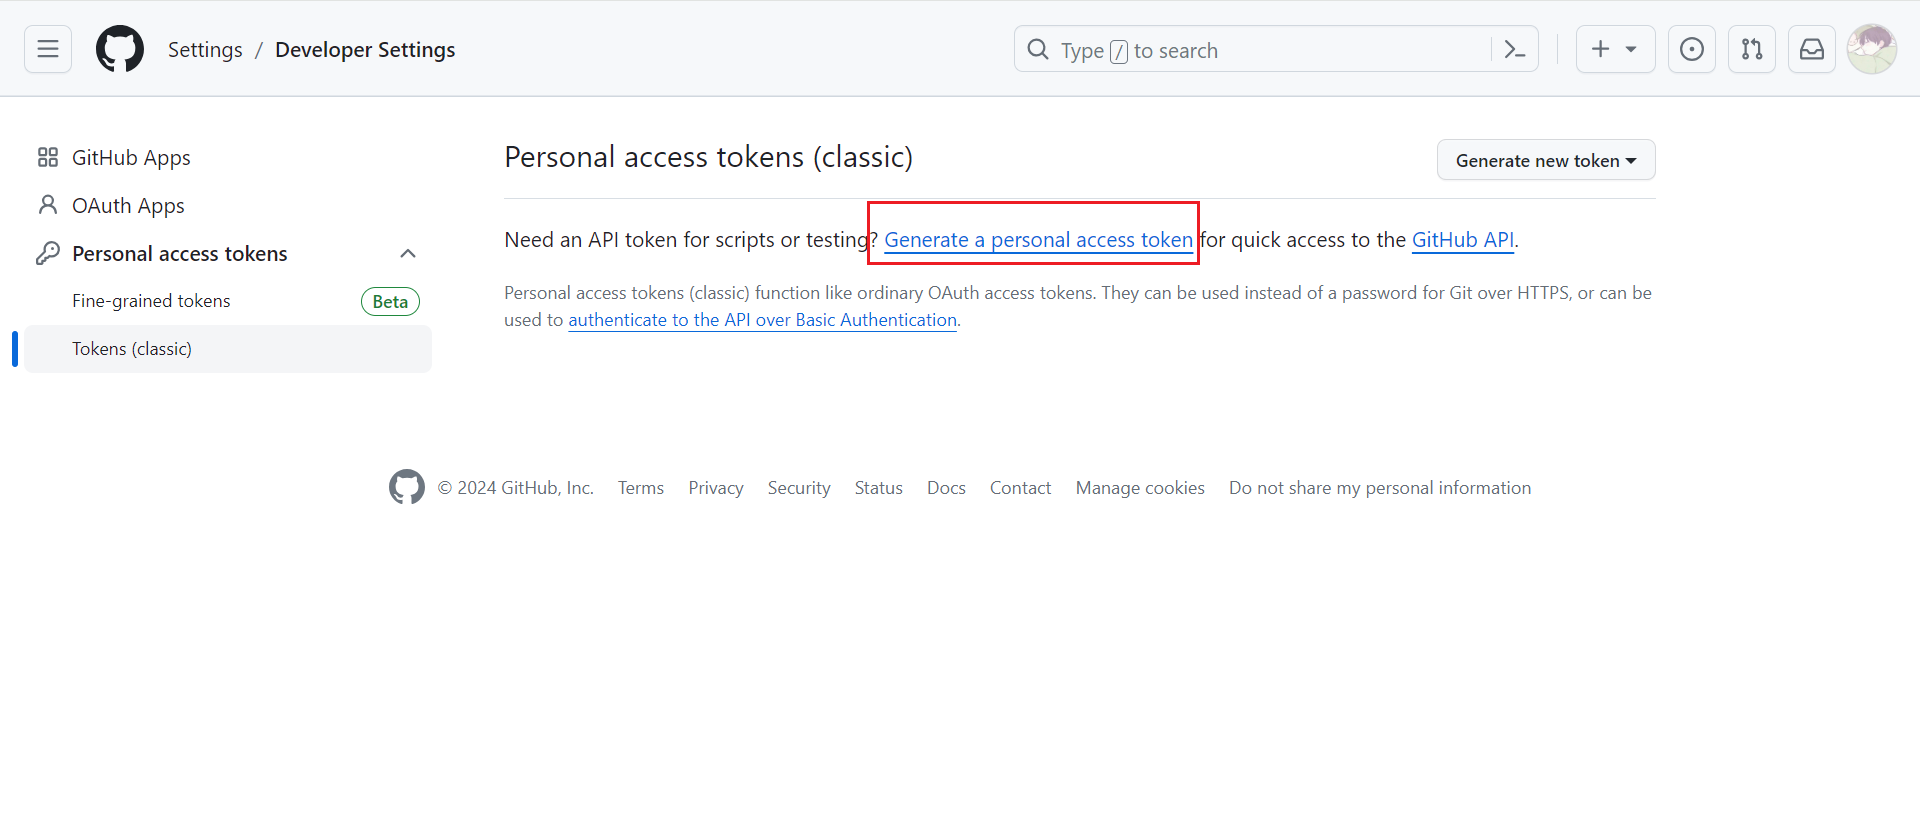Click Settings breadcrumb link
This screenshot has width=1920, height=839.
[205, 49]
